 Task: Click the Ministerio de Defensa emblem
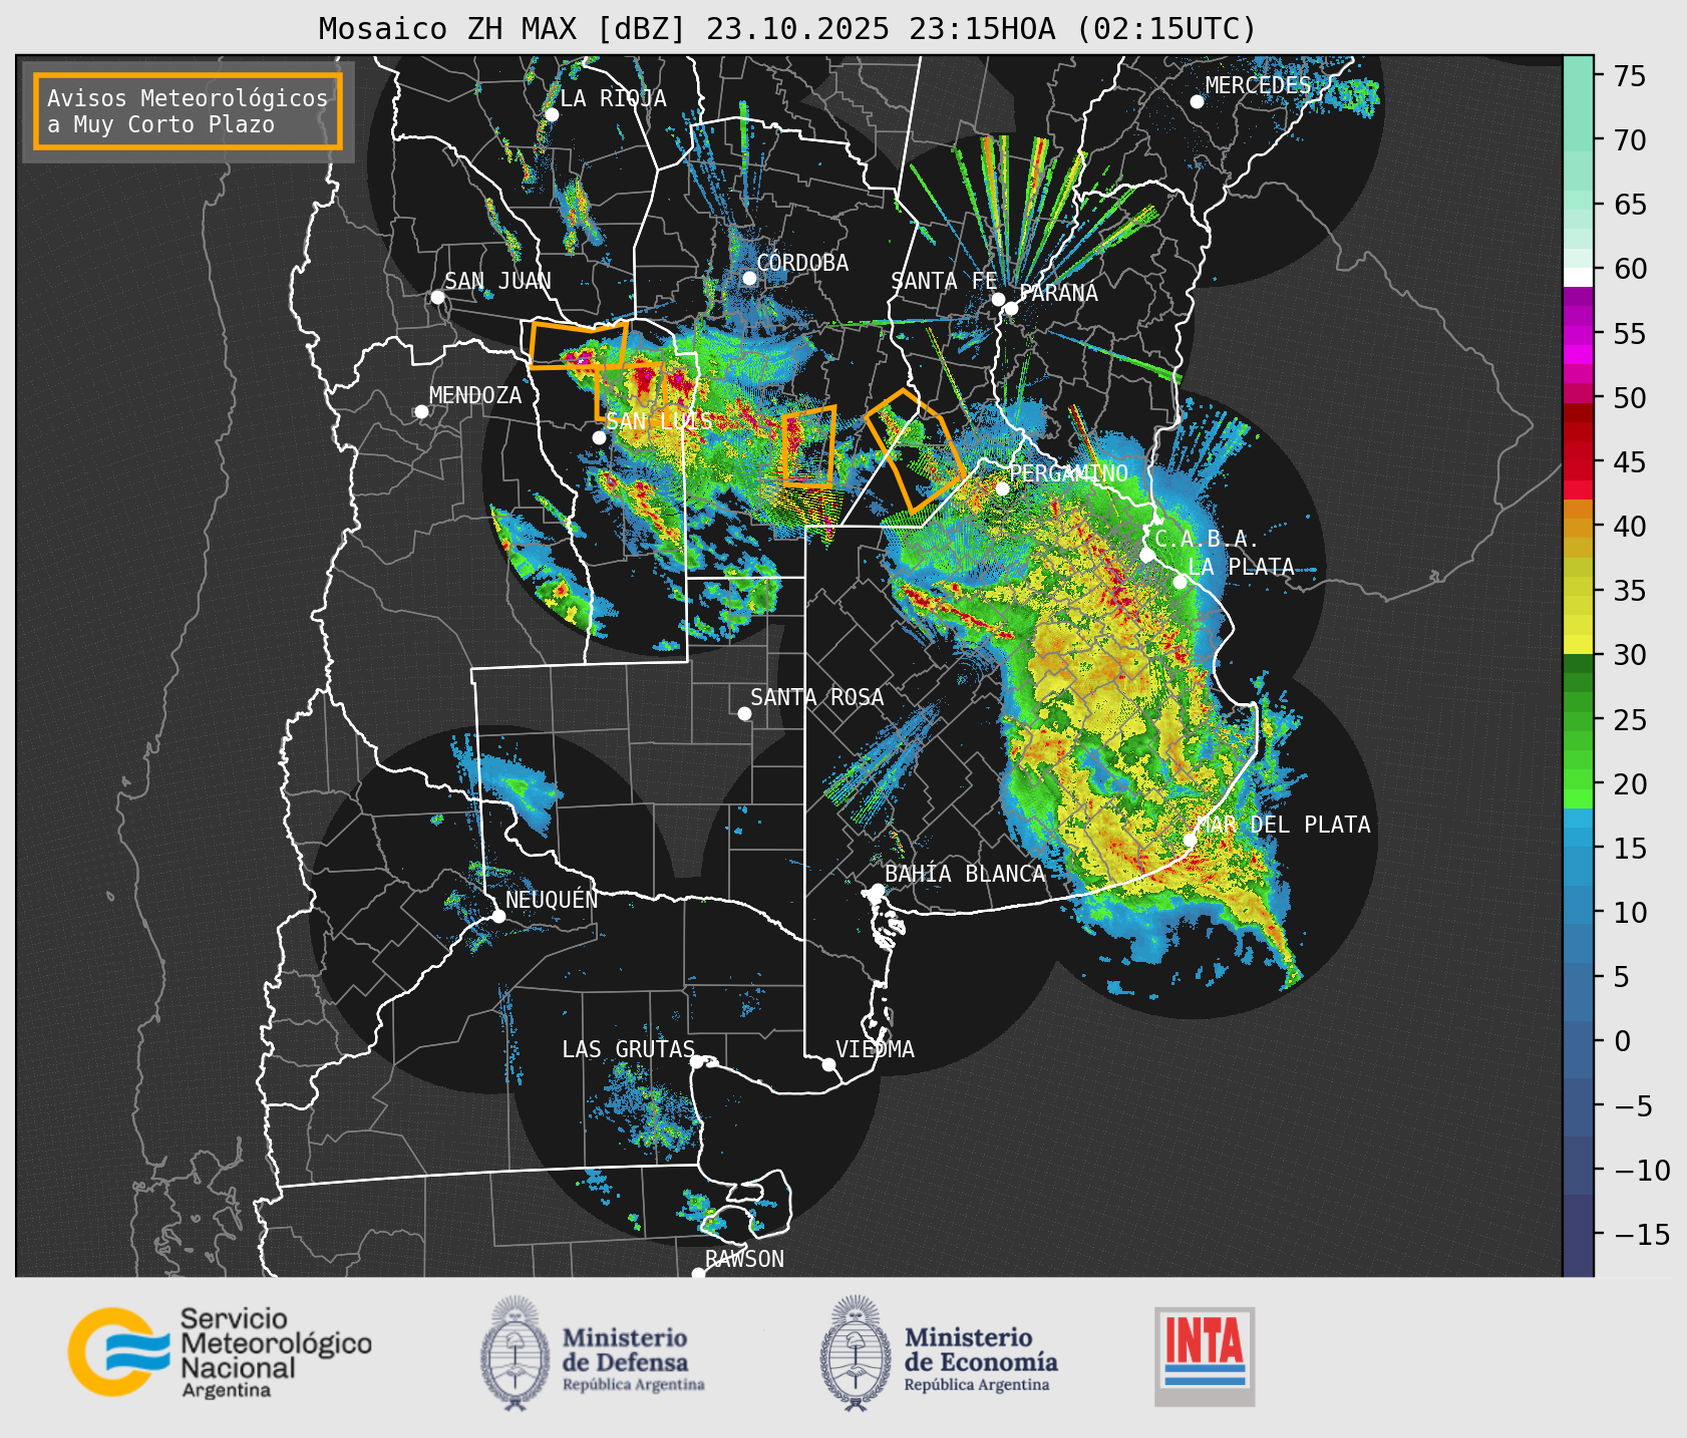(515, 1353)
